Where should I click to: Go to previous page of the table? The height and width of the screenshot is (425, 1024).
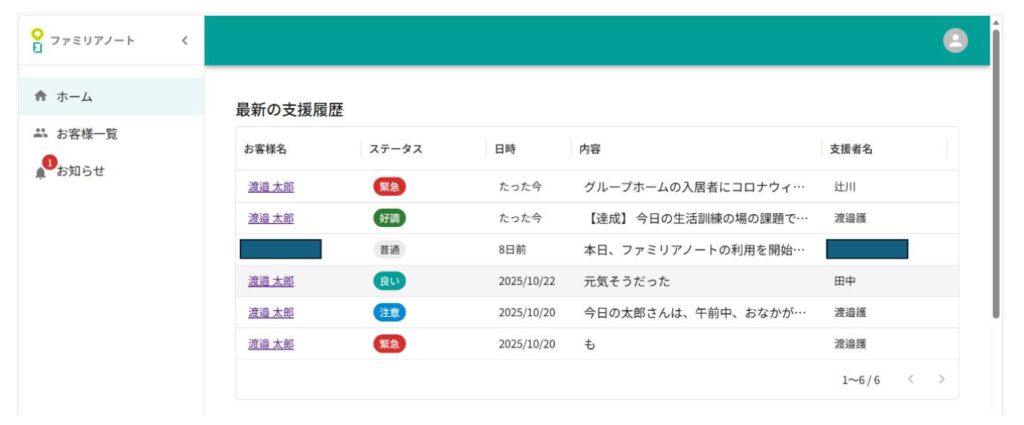click(x=910, y=379)
